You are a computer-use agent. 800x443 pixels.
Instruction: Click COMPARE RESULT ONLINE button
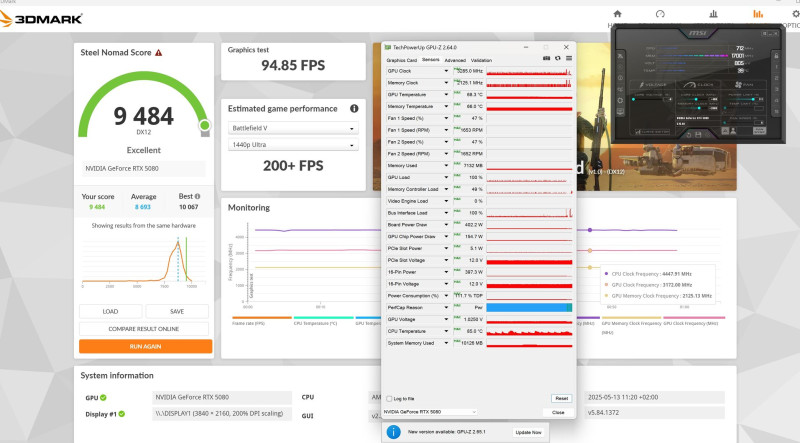tap(144, 329)
